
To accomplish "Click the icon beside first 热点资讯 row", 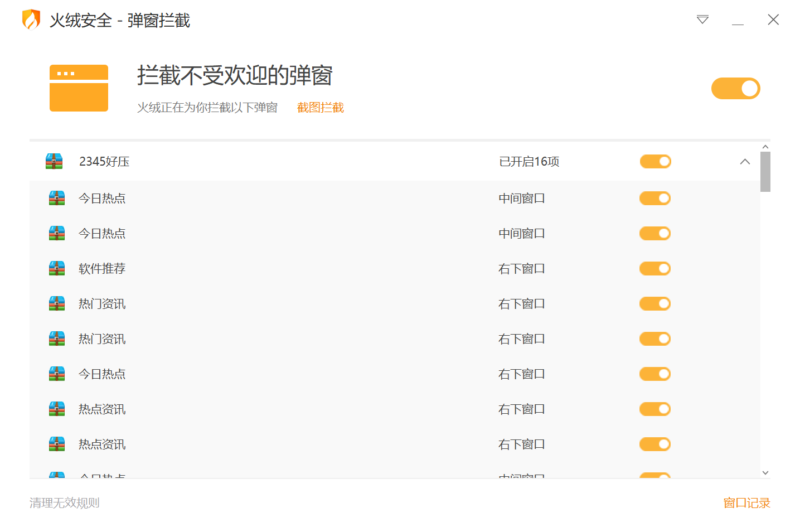I will tap(57, 409).
